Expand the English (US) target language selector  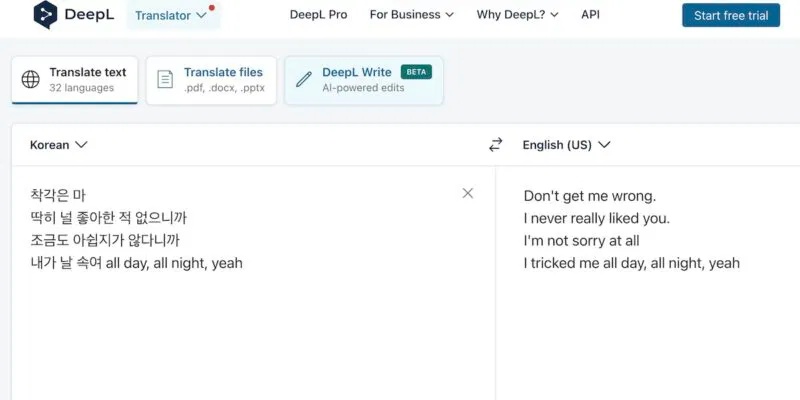(x=566, y=145)
